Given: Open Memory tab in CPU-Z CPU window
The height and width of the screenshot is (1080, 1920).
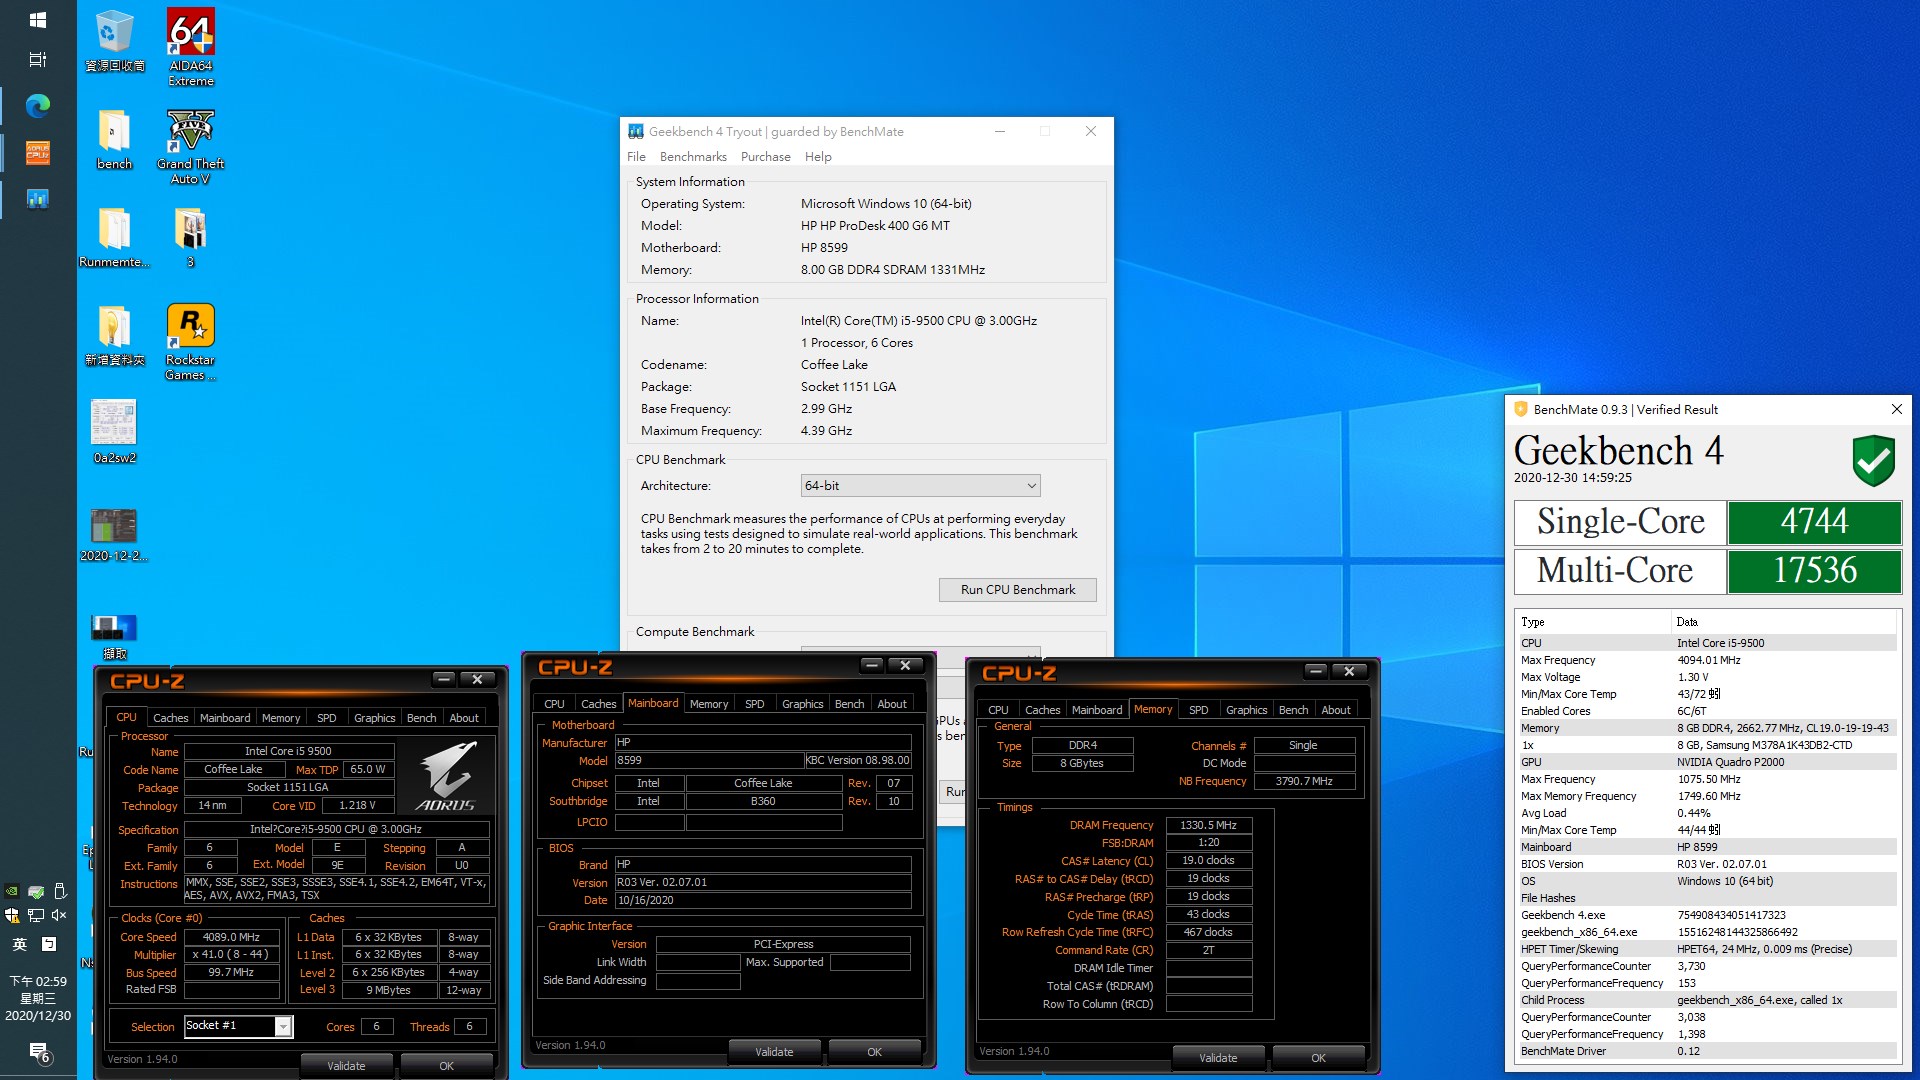Looking at the screenshot, I should (x=281, y=718).
